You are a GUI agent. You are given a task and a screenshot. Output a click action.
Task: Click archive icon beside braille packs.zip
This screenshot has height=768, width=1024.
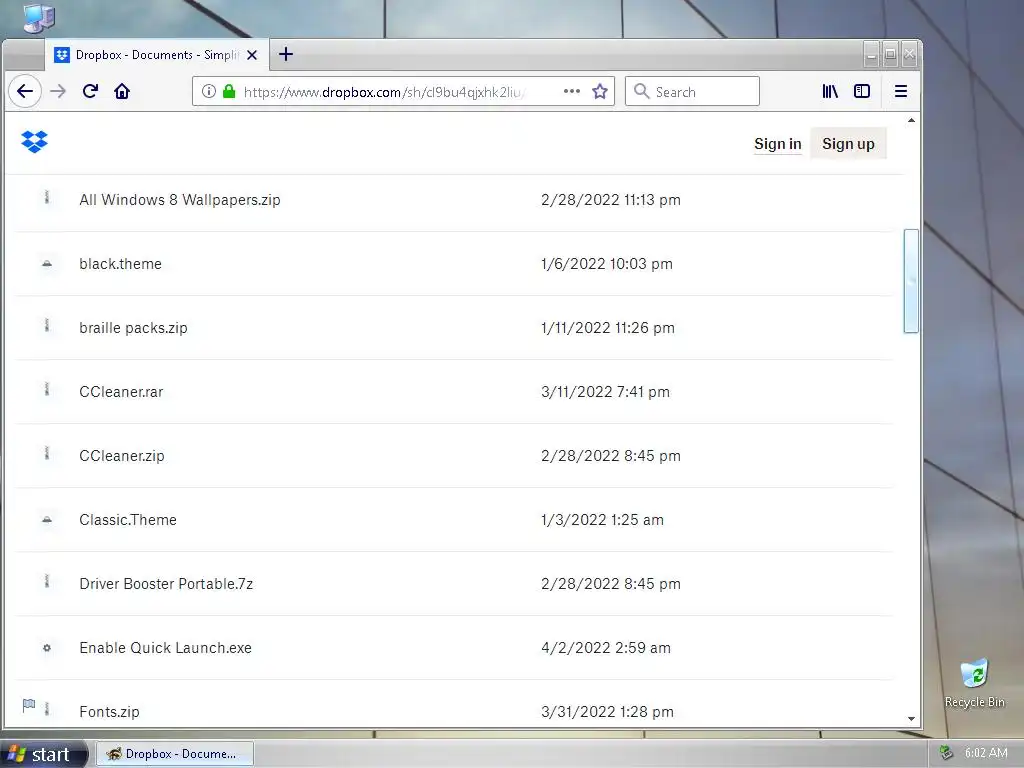tap(46, 325)
